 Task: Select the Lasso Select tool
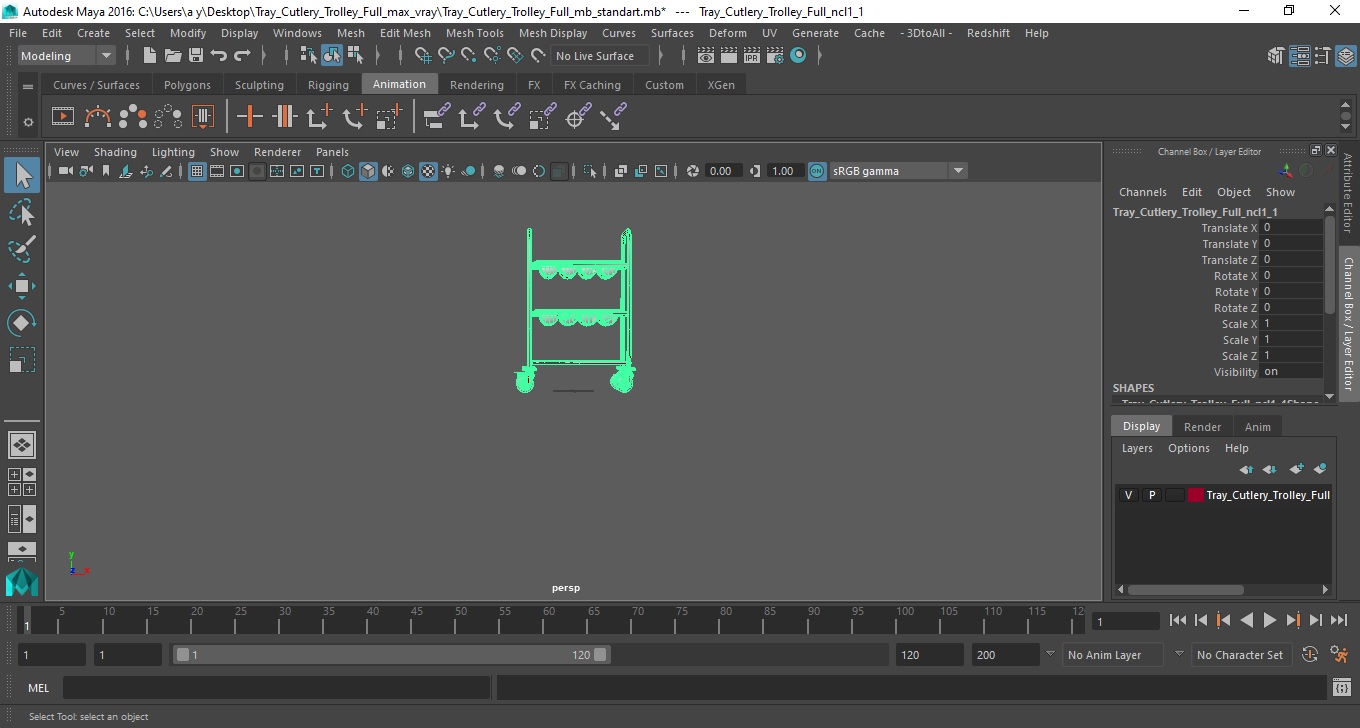(x=22, y=213)
